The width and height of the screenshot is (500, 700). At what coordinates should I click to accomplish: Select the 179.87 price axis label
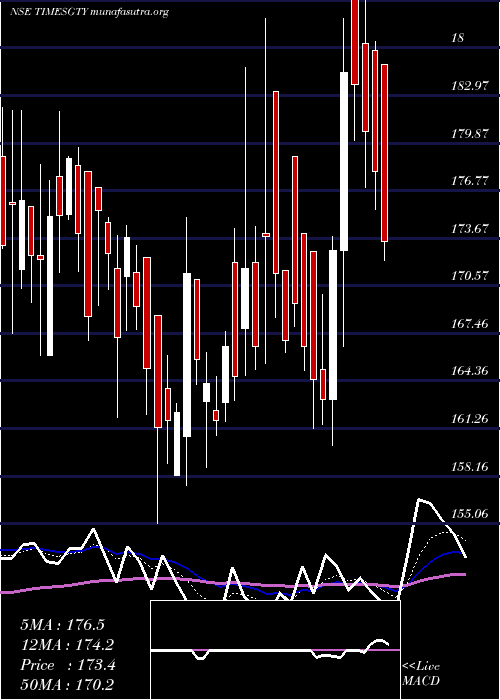[470, 133]
